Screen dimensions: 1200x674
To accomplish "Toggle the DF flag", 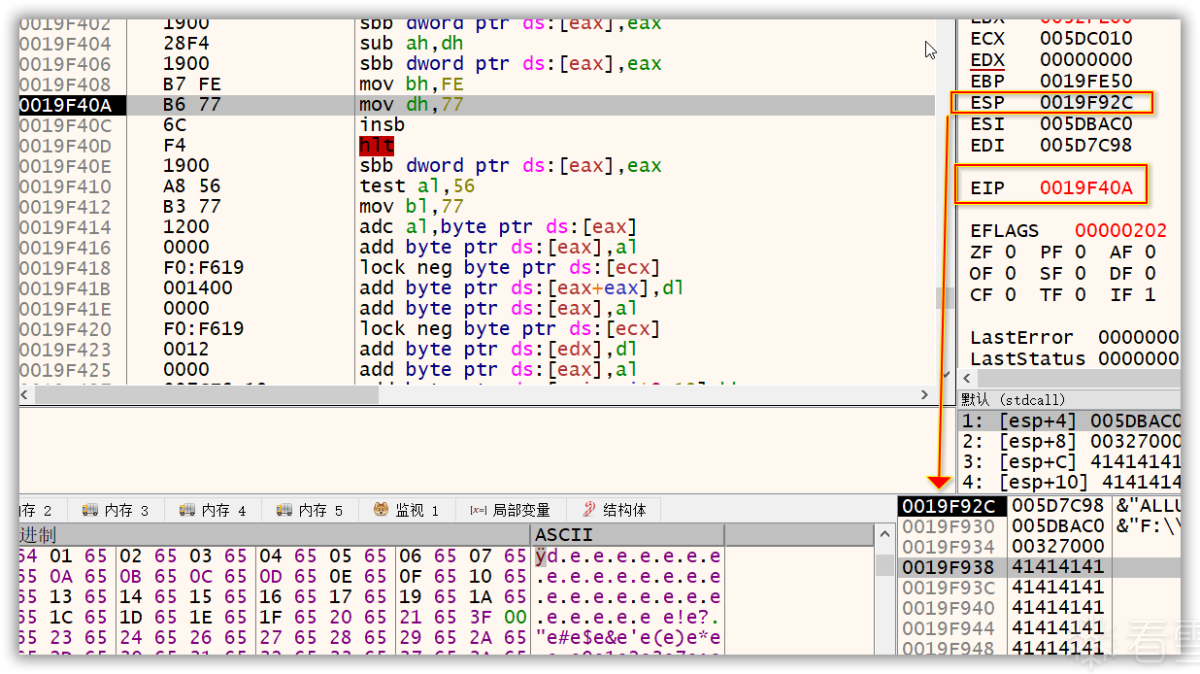I will [1133, 273].
